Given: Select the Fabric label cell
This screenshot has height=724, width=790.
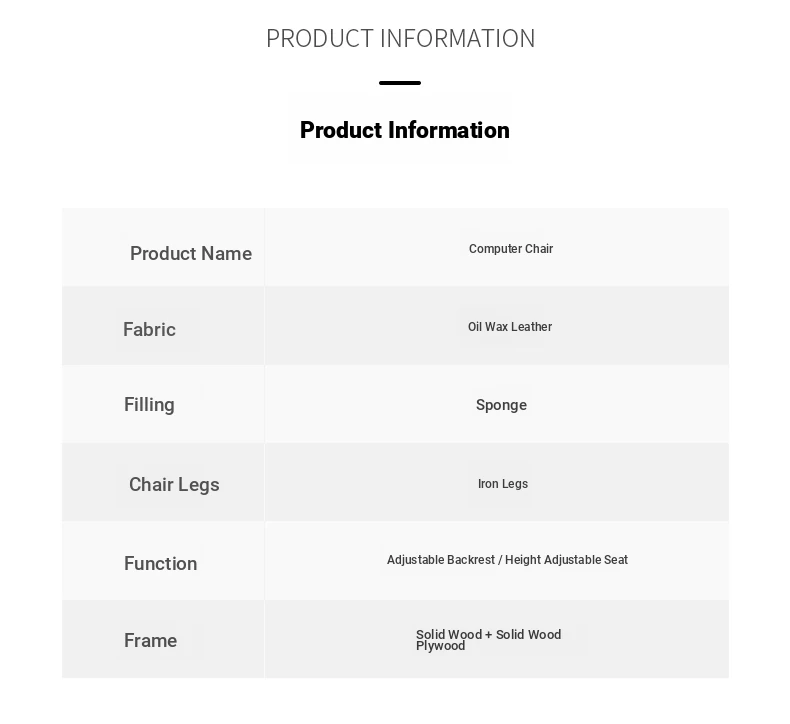Looking at the screenshot, I should coord(163,325).
